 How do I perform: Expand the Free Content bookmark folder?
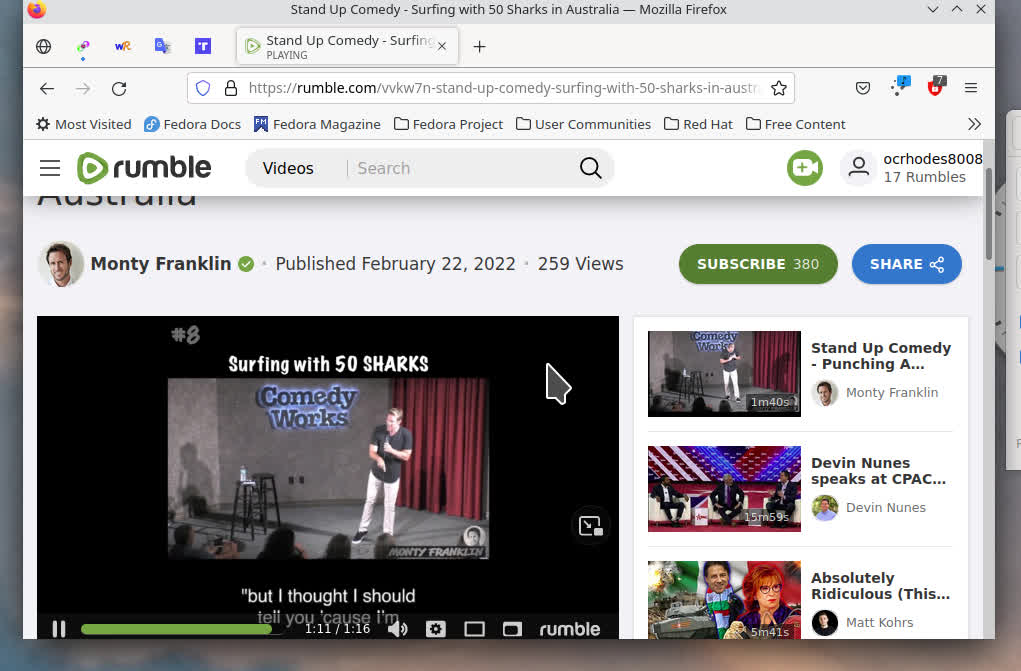[795, 124]
